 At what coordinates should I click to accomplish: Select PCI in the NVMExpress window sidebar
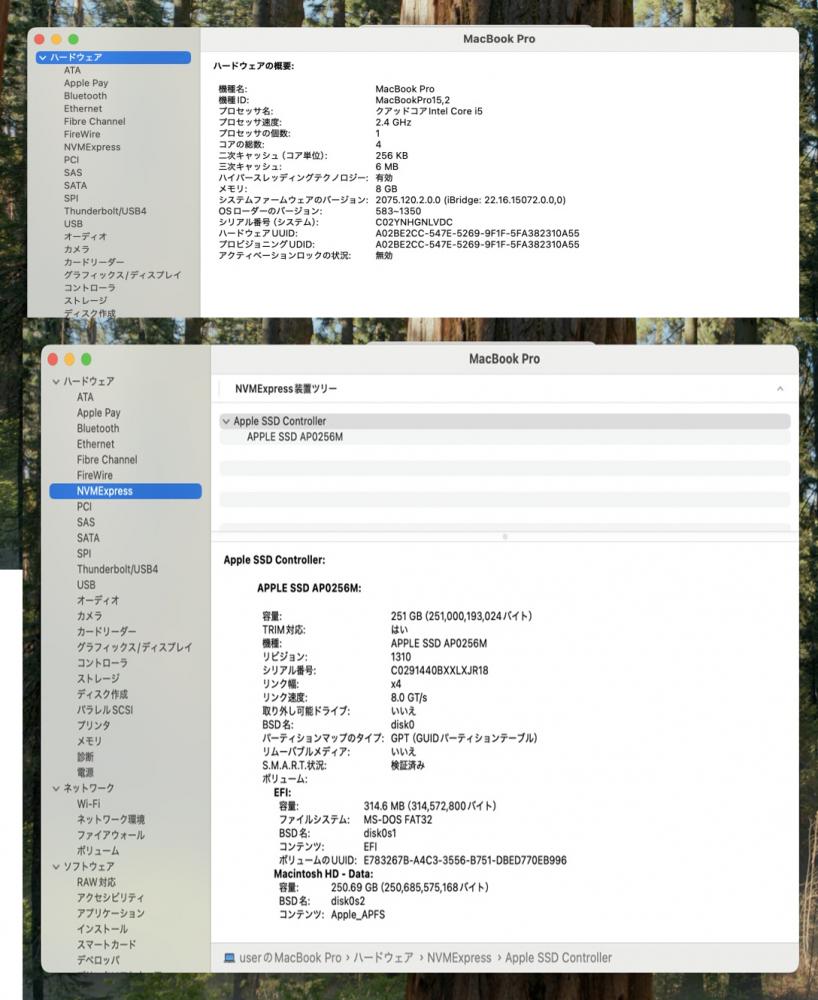coord(84,506)
